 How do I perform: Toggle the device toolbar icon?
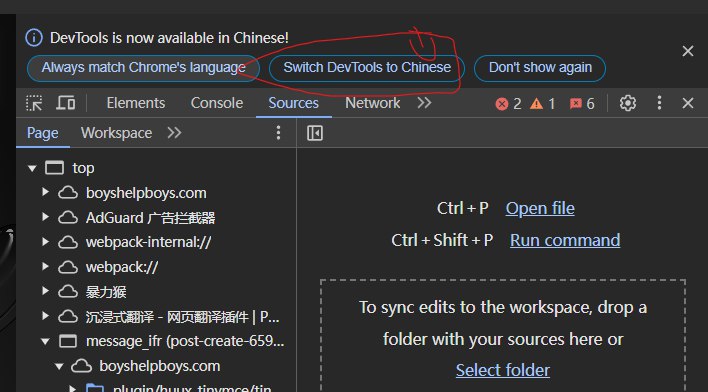tap(66, 103)
